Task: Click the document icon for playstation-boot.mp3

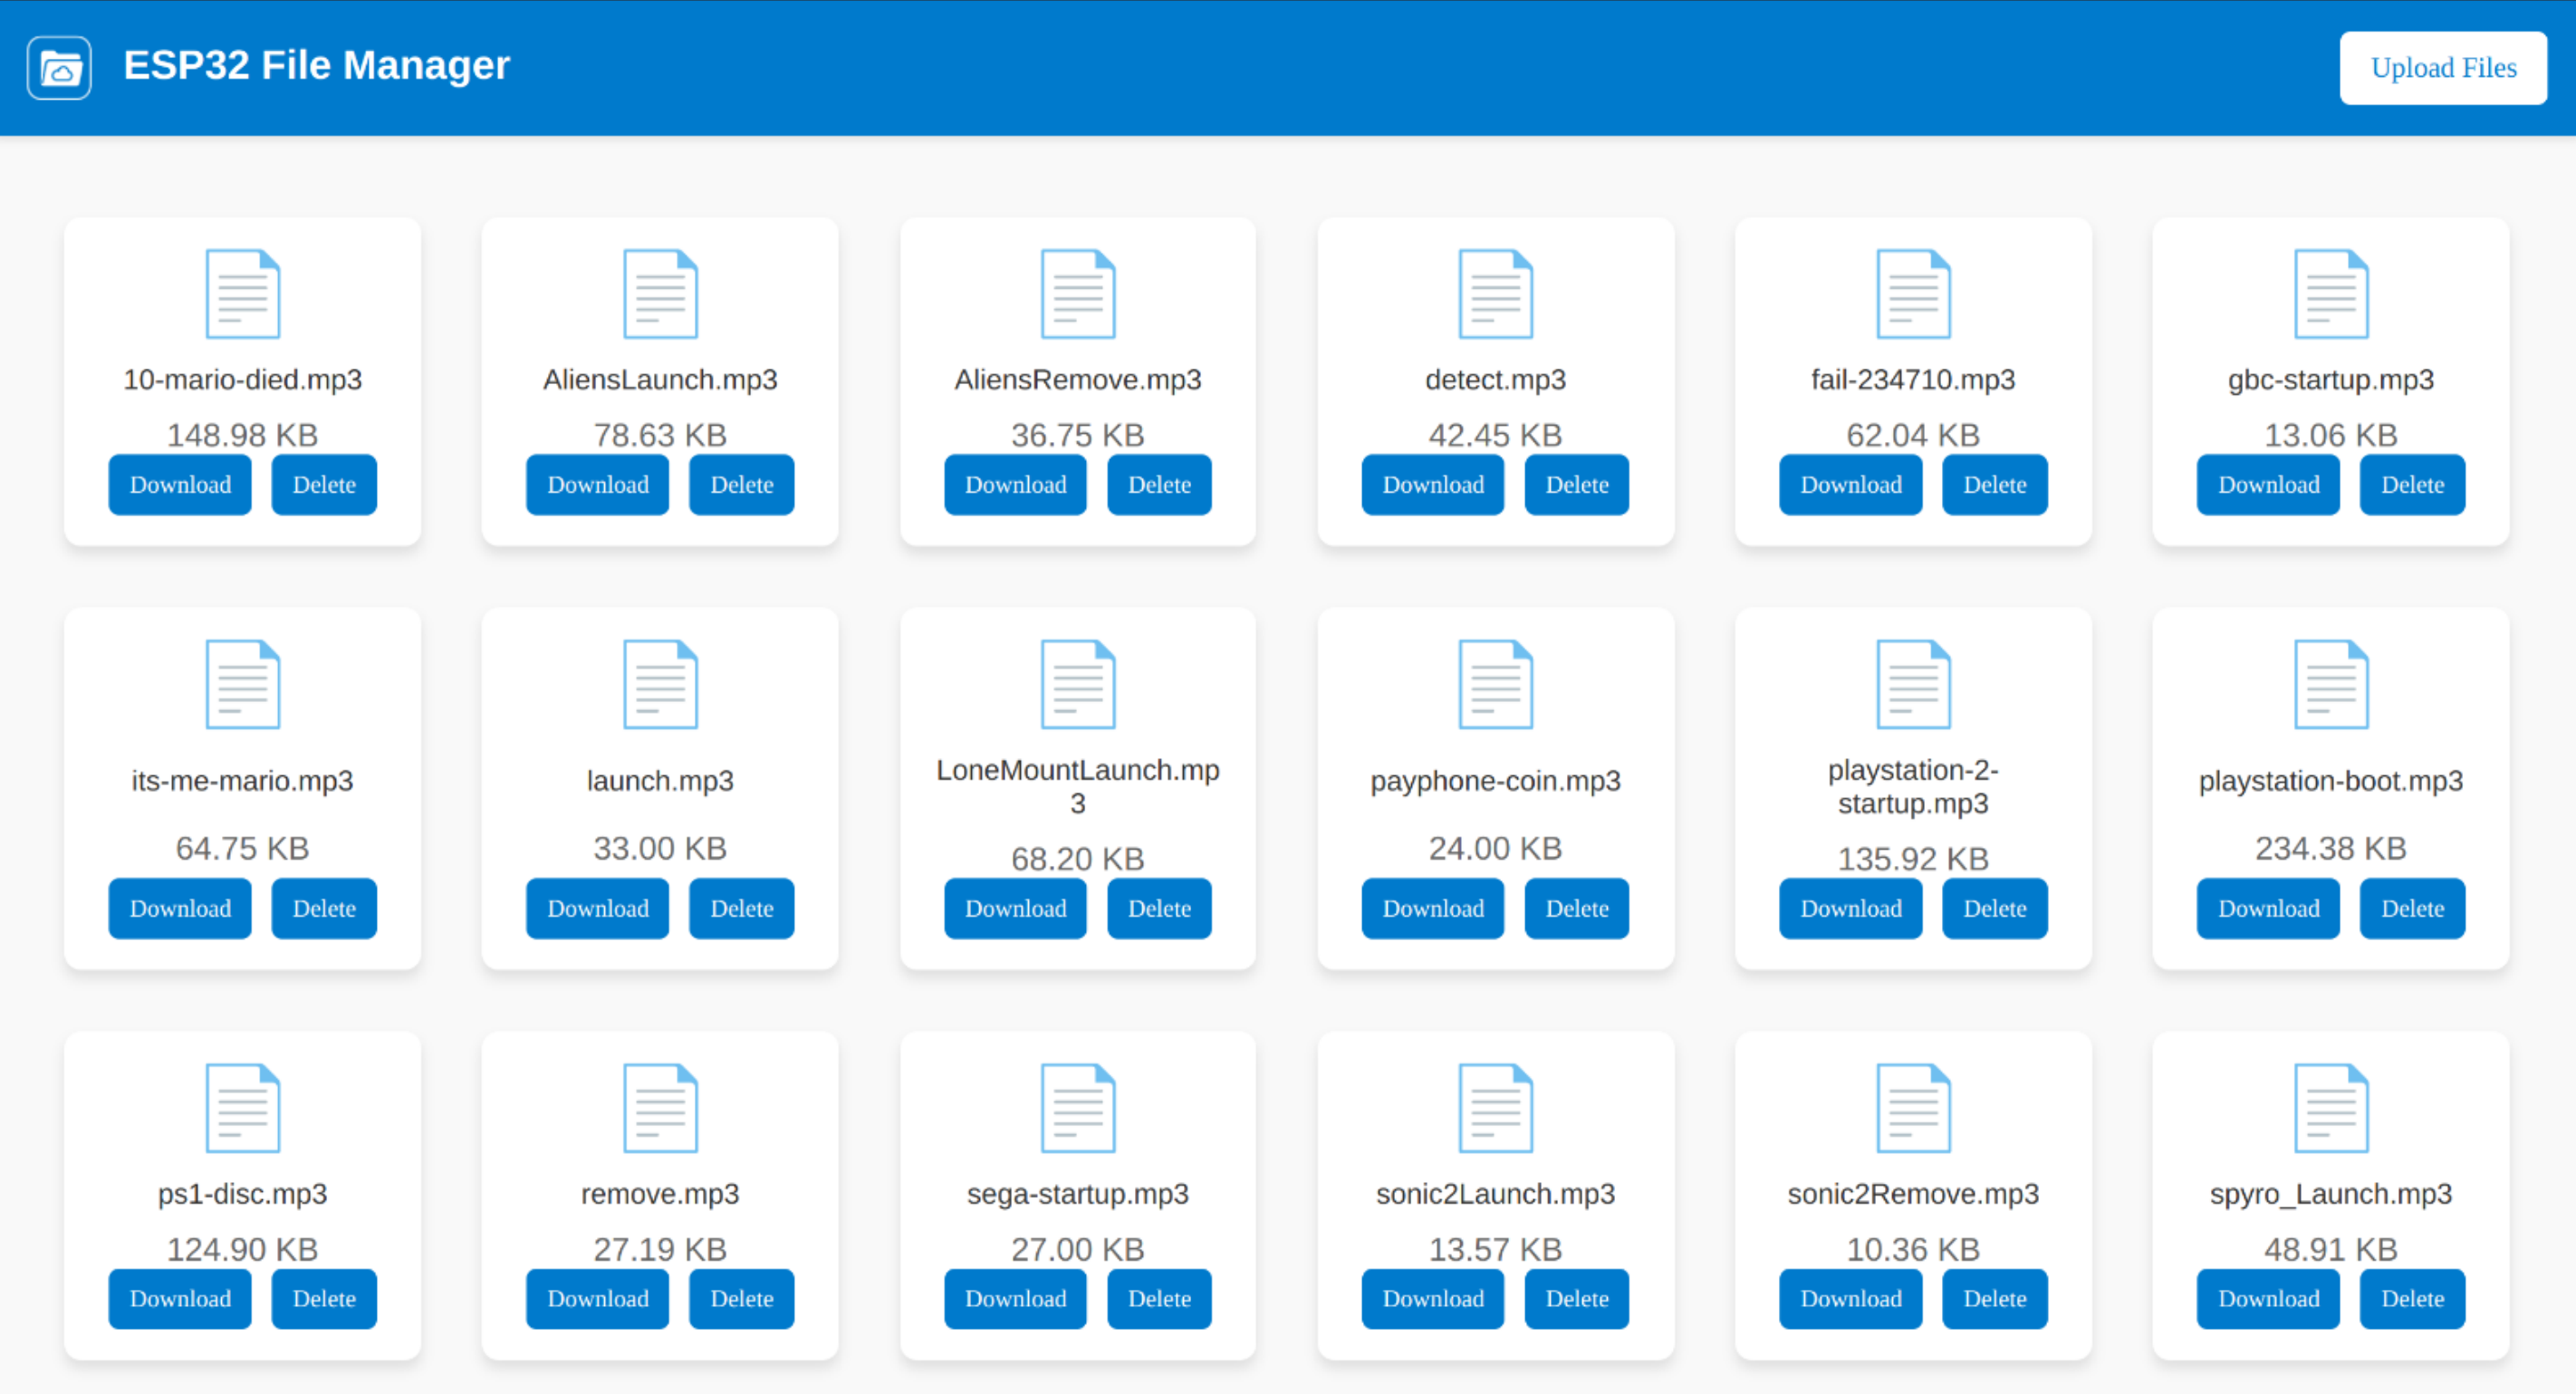Action: (2331, 683)
